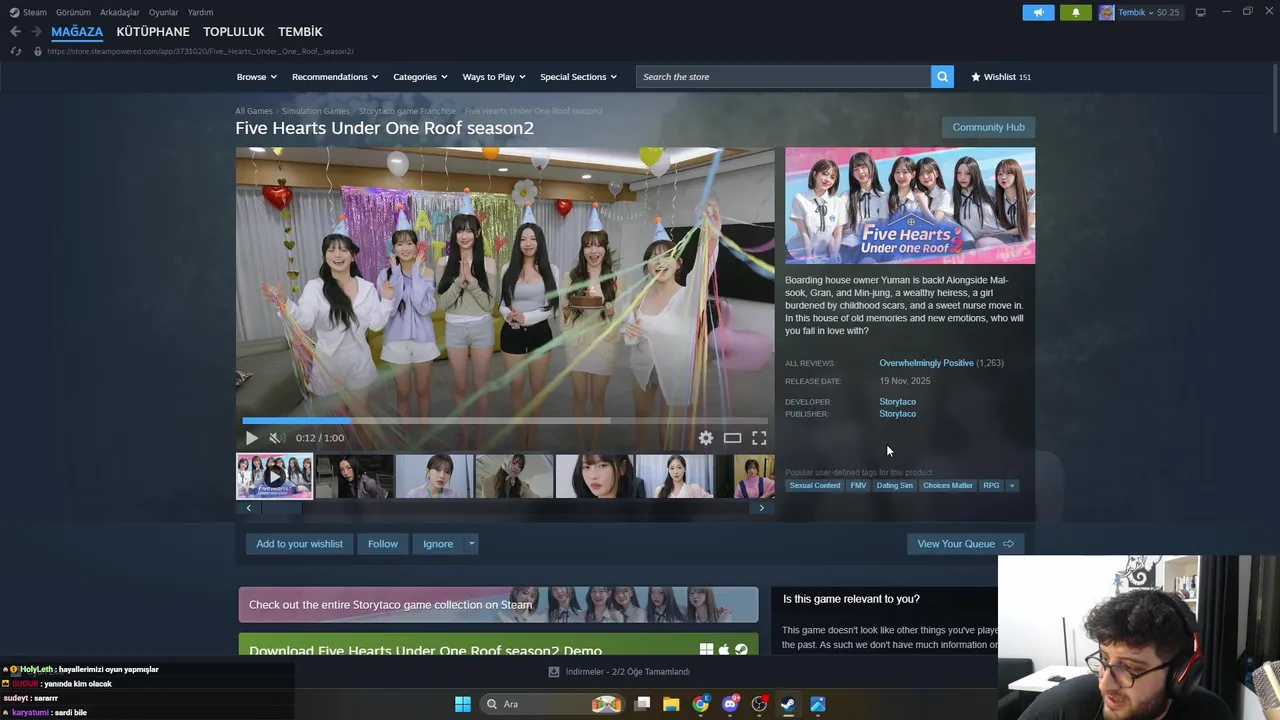Open the Arkadaşlar menu
Image resolution: width=1280 pixels, height=720 pixels.
(x=120, y=12)
